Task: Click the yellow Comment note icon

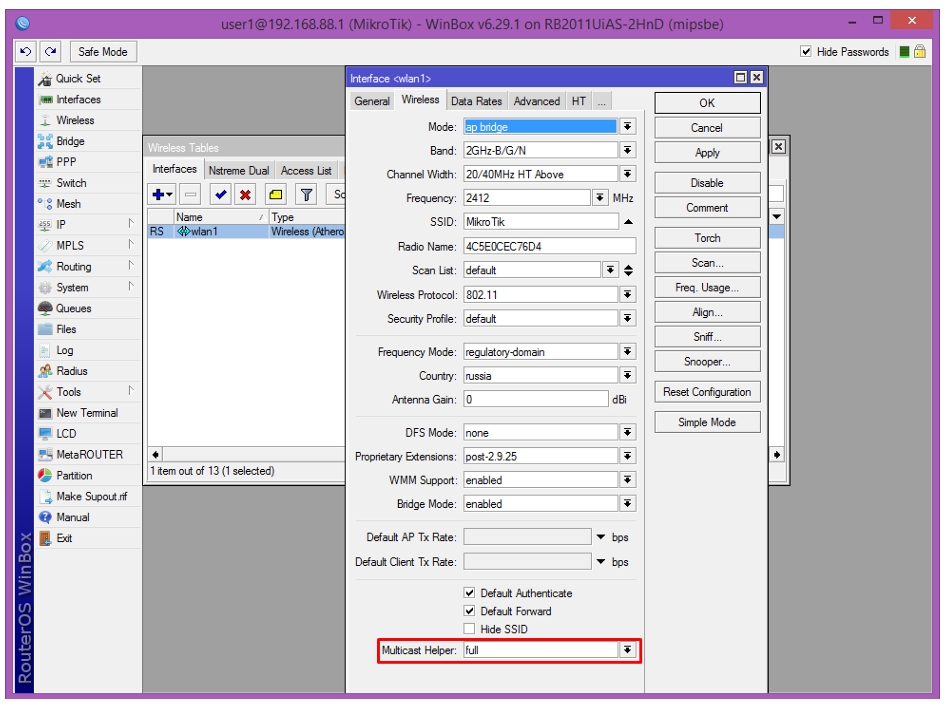Action: click(276, 194)
